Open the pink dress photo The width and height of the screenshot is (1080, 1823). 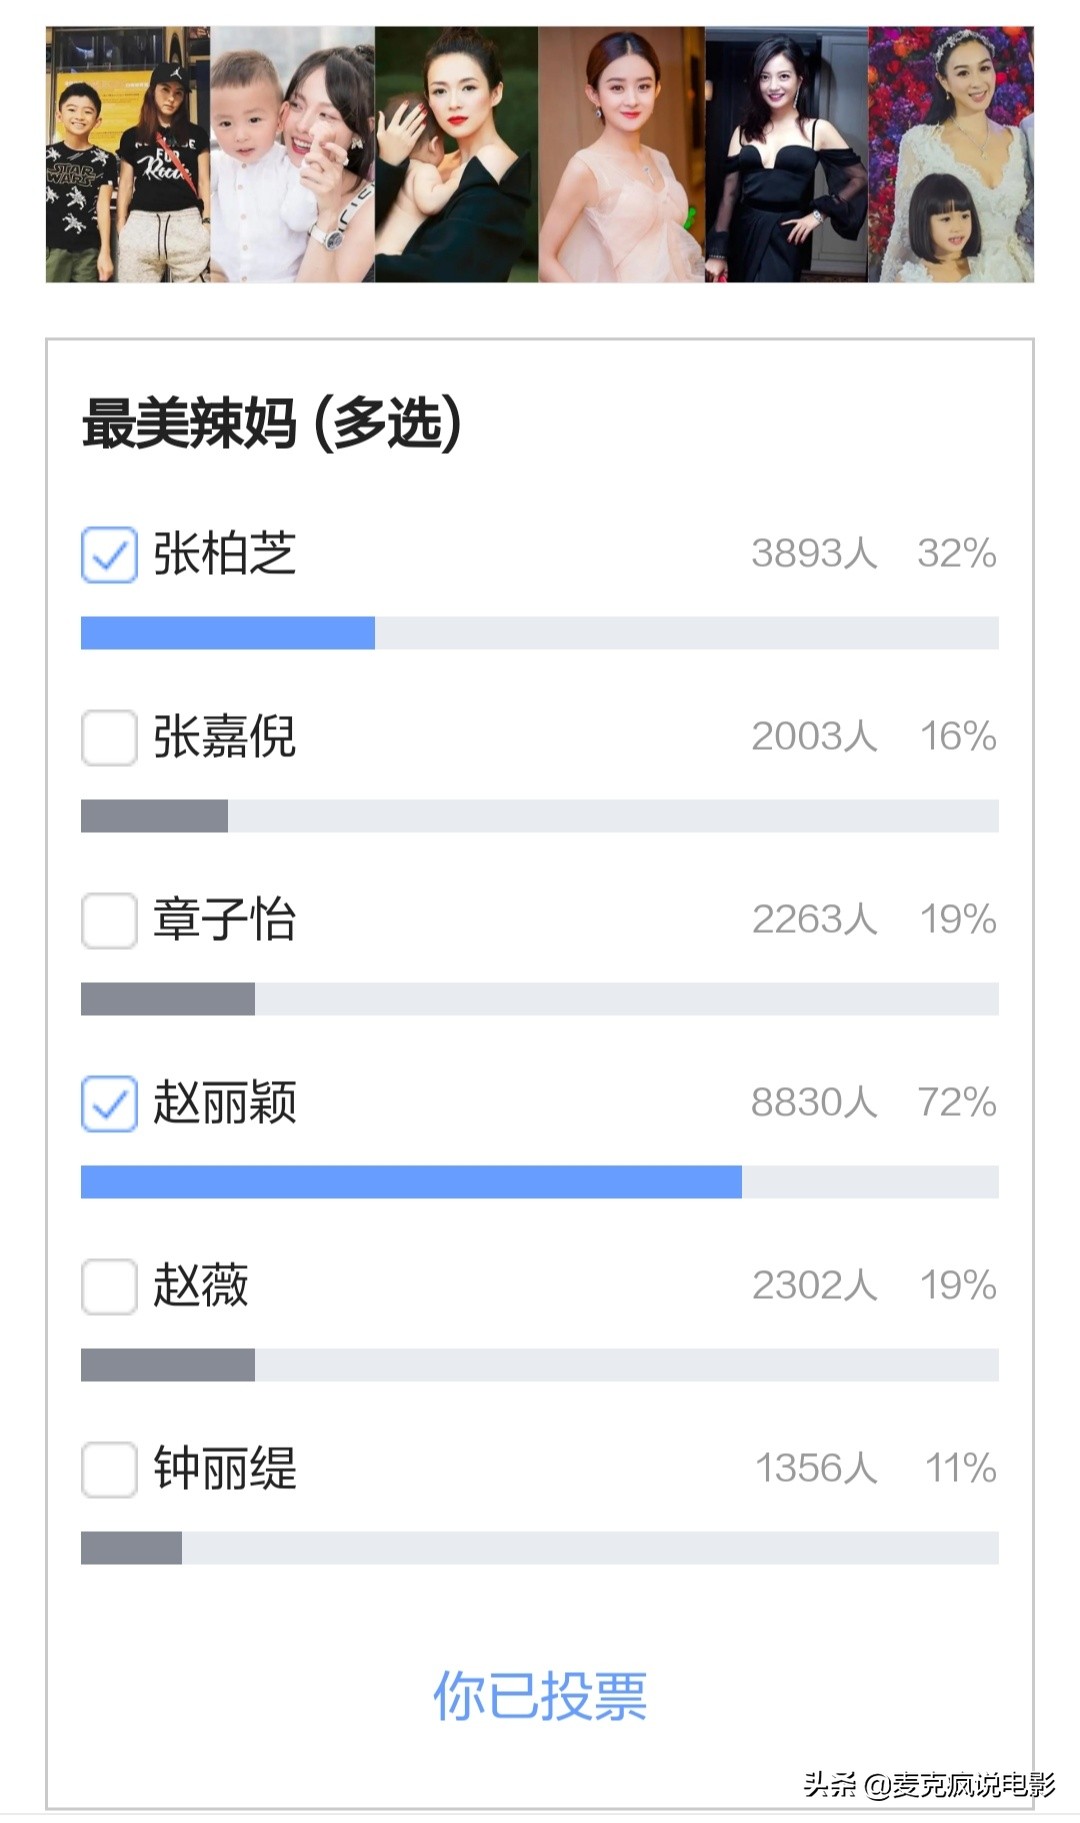(622, 155)
